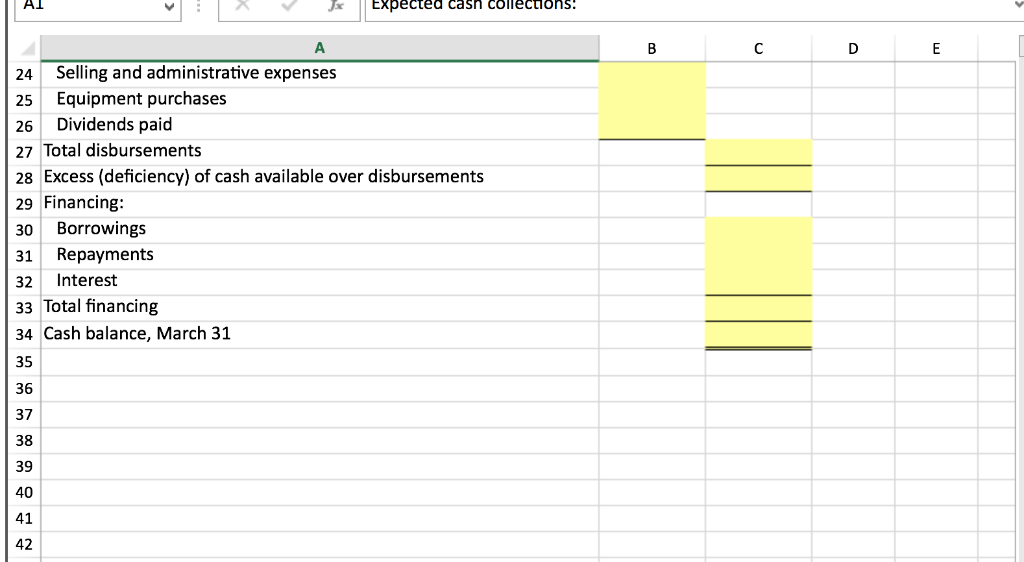Select 'Selling and administrative expenses' cell
Viewport: 1024px width, 562px height.
pos(319,74)
